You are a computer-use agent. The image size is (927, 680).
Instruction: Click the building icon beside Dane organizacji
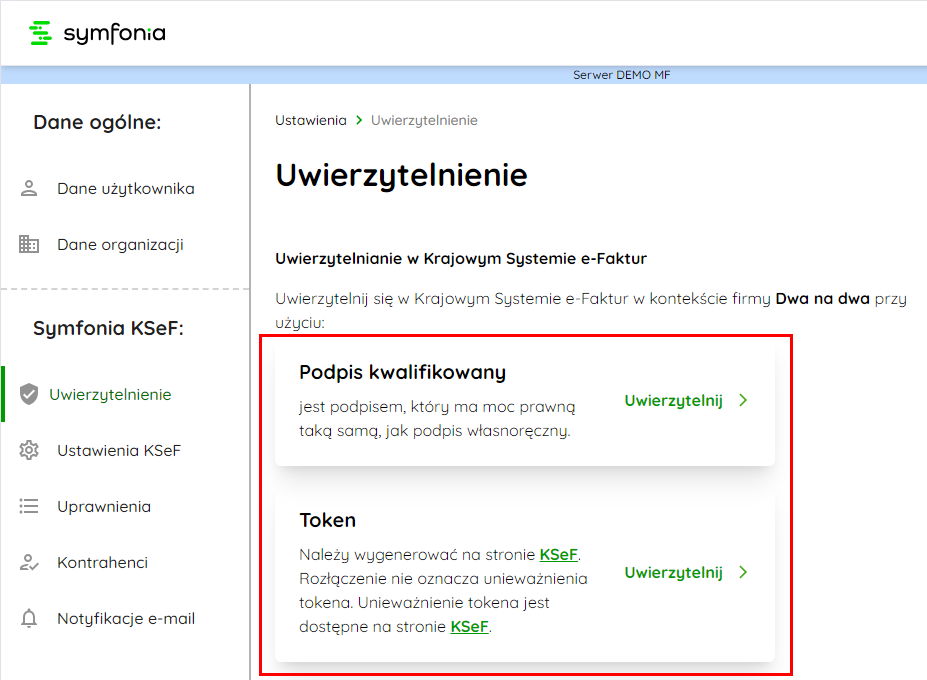click(29, 244)
